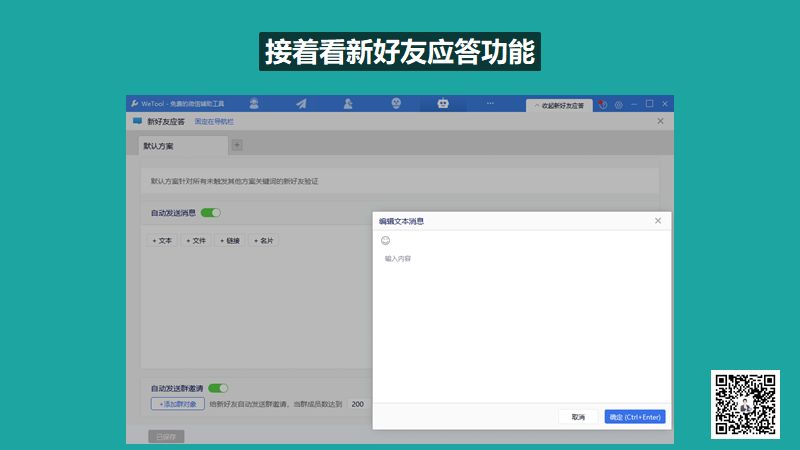Toggle the 自动发送群邀请 switch
Viewport: 800px width, 450px height.
tap(218, 388)
